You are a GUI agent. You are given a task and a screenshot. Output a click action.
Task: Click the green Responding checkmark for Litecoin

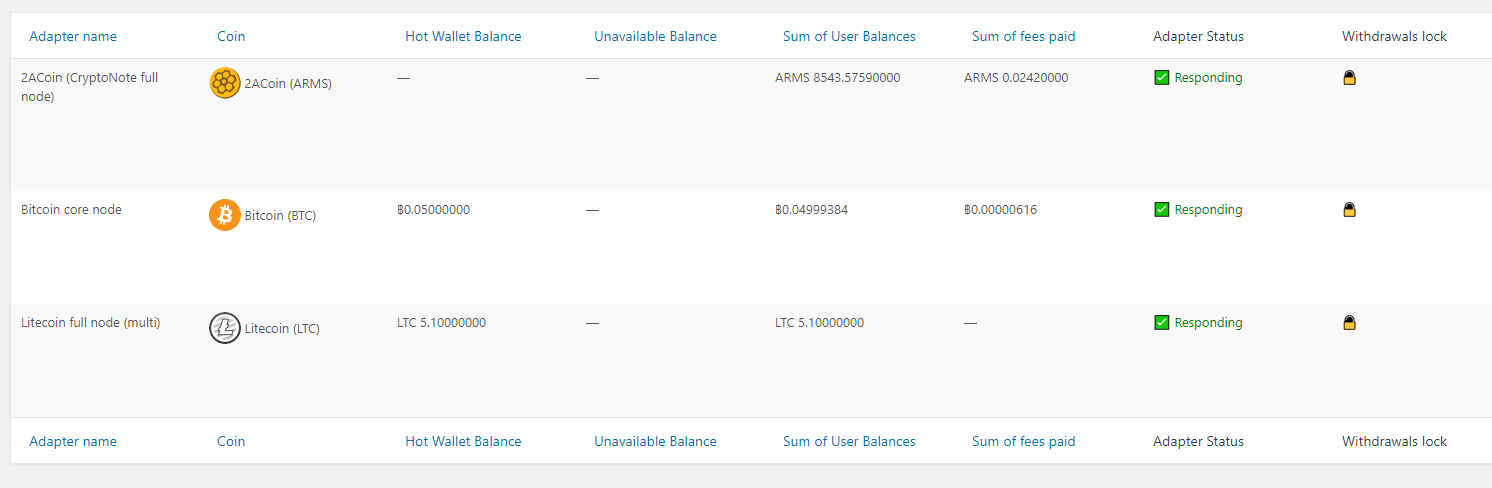(1161, 323)
